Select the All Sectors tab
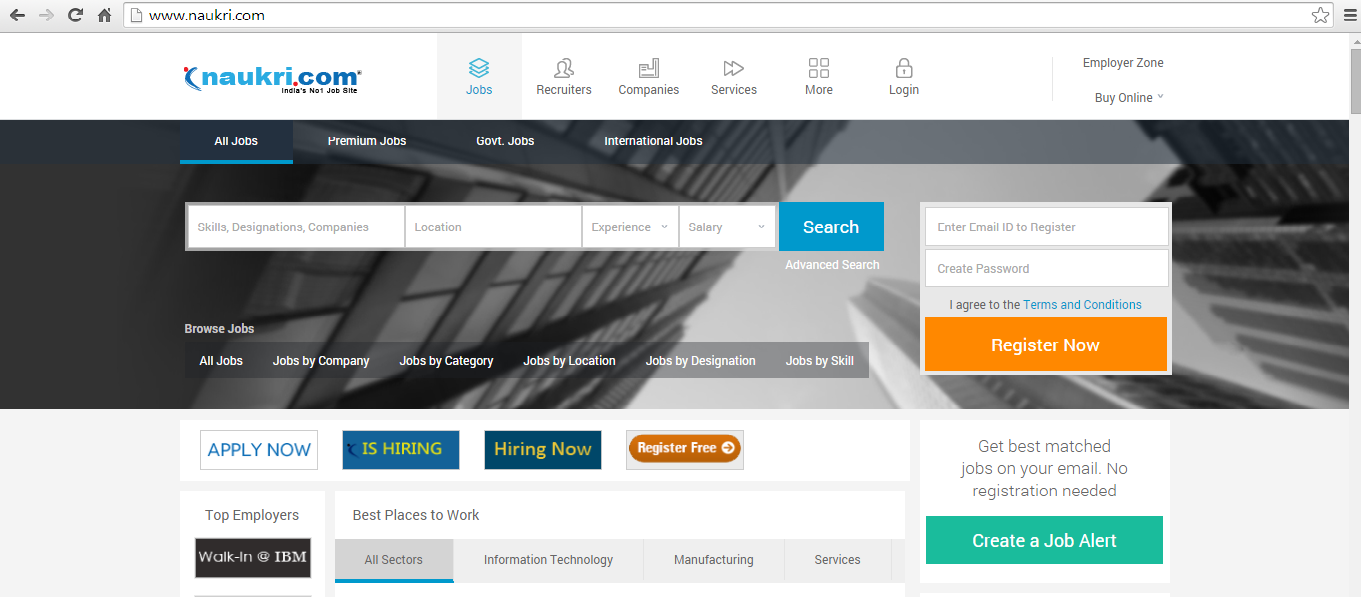The width and height of the screenshot is (1361, 597). click(394, 560)
